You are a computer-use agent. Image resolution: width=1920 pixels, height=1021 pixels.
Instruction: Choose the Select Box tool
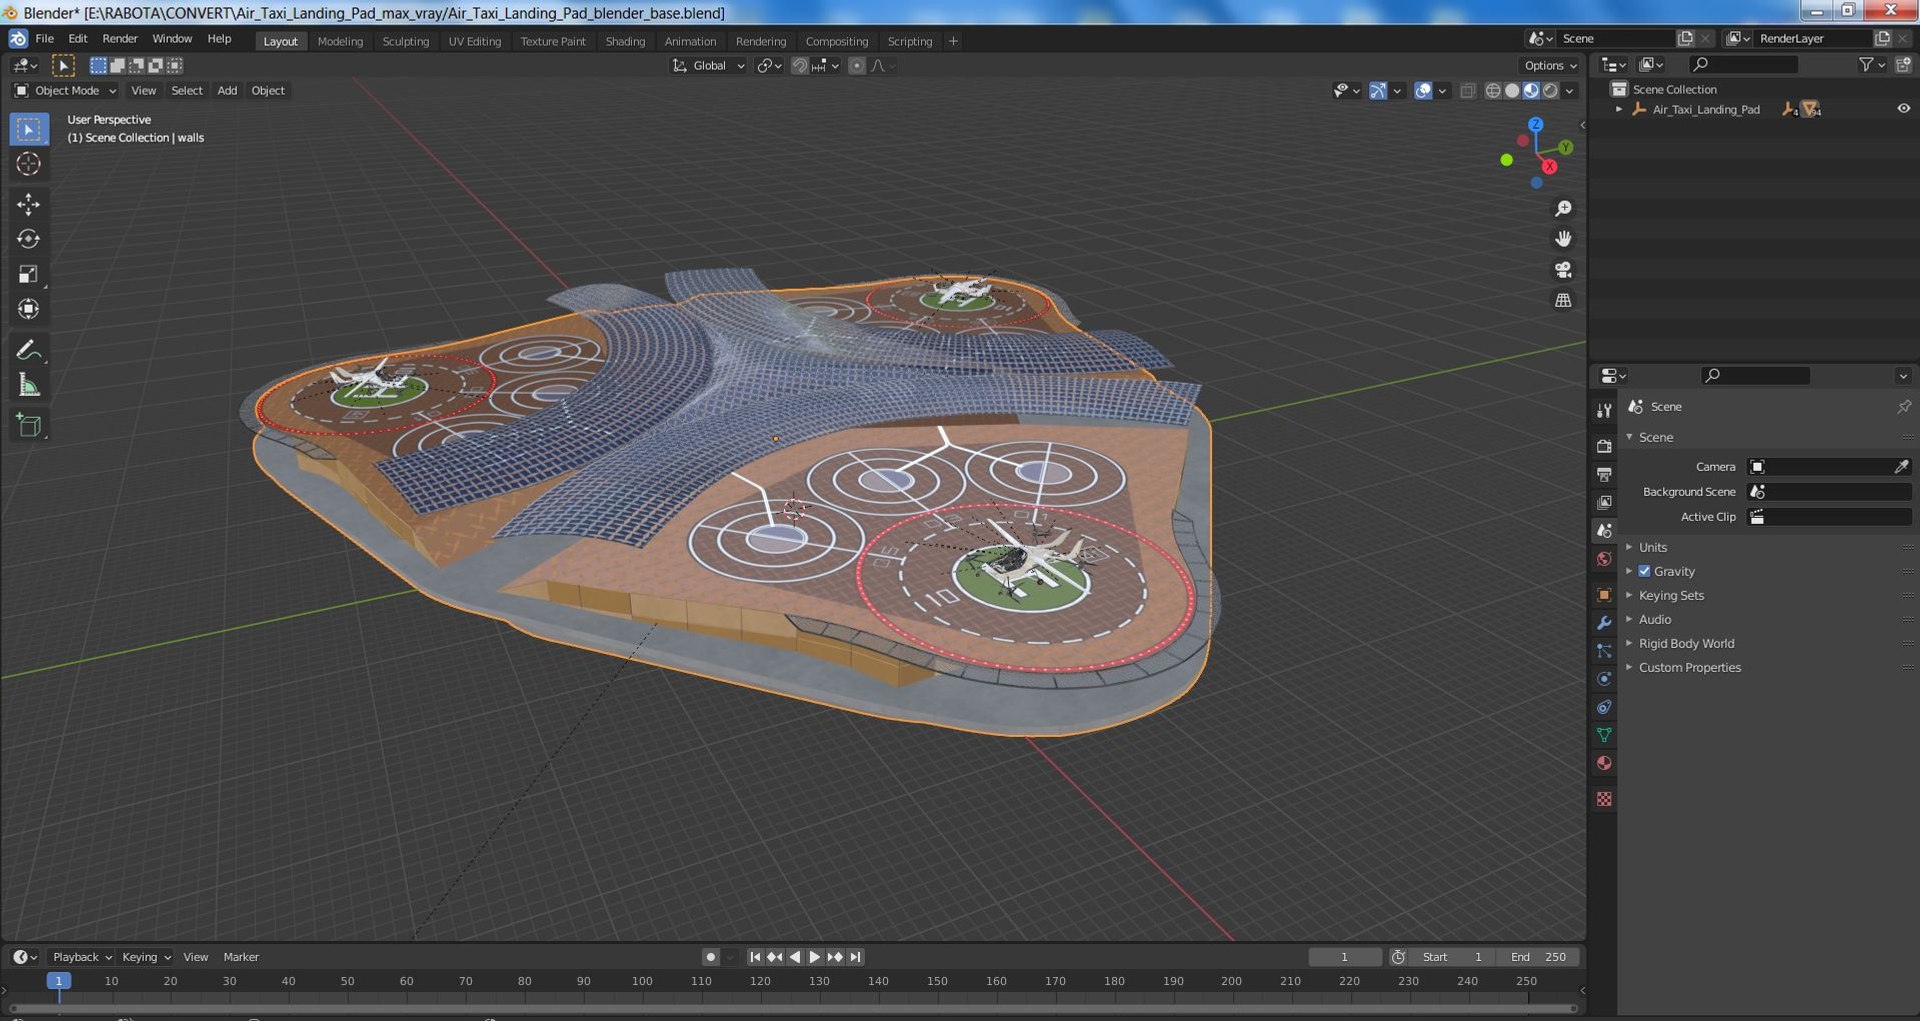(x=28, y=129)
